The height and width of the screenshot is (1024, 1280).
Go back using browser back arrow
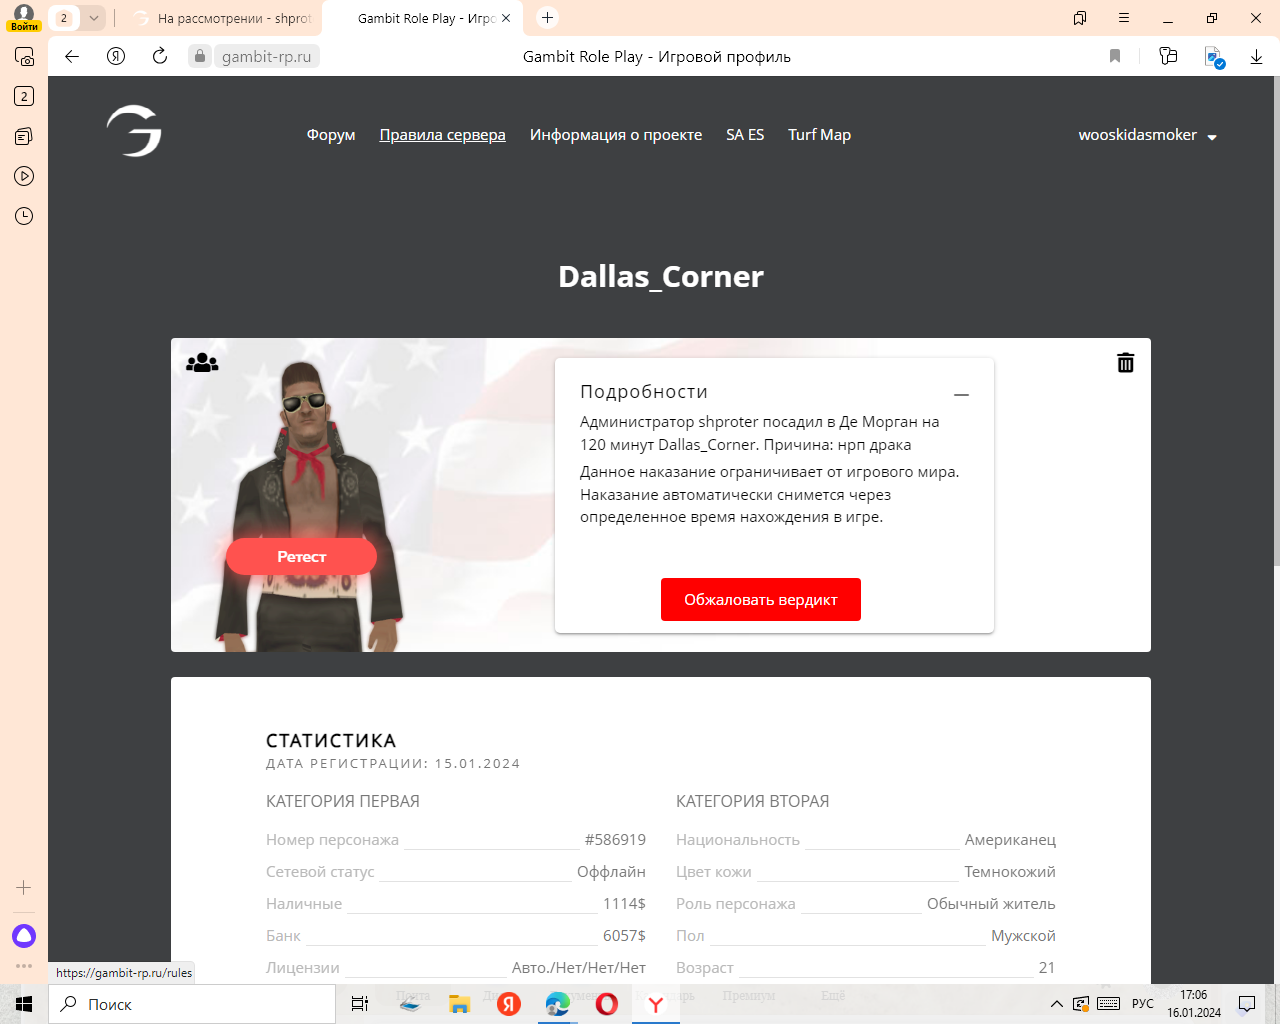(x=72, y=57)
